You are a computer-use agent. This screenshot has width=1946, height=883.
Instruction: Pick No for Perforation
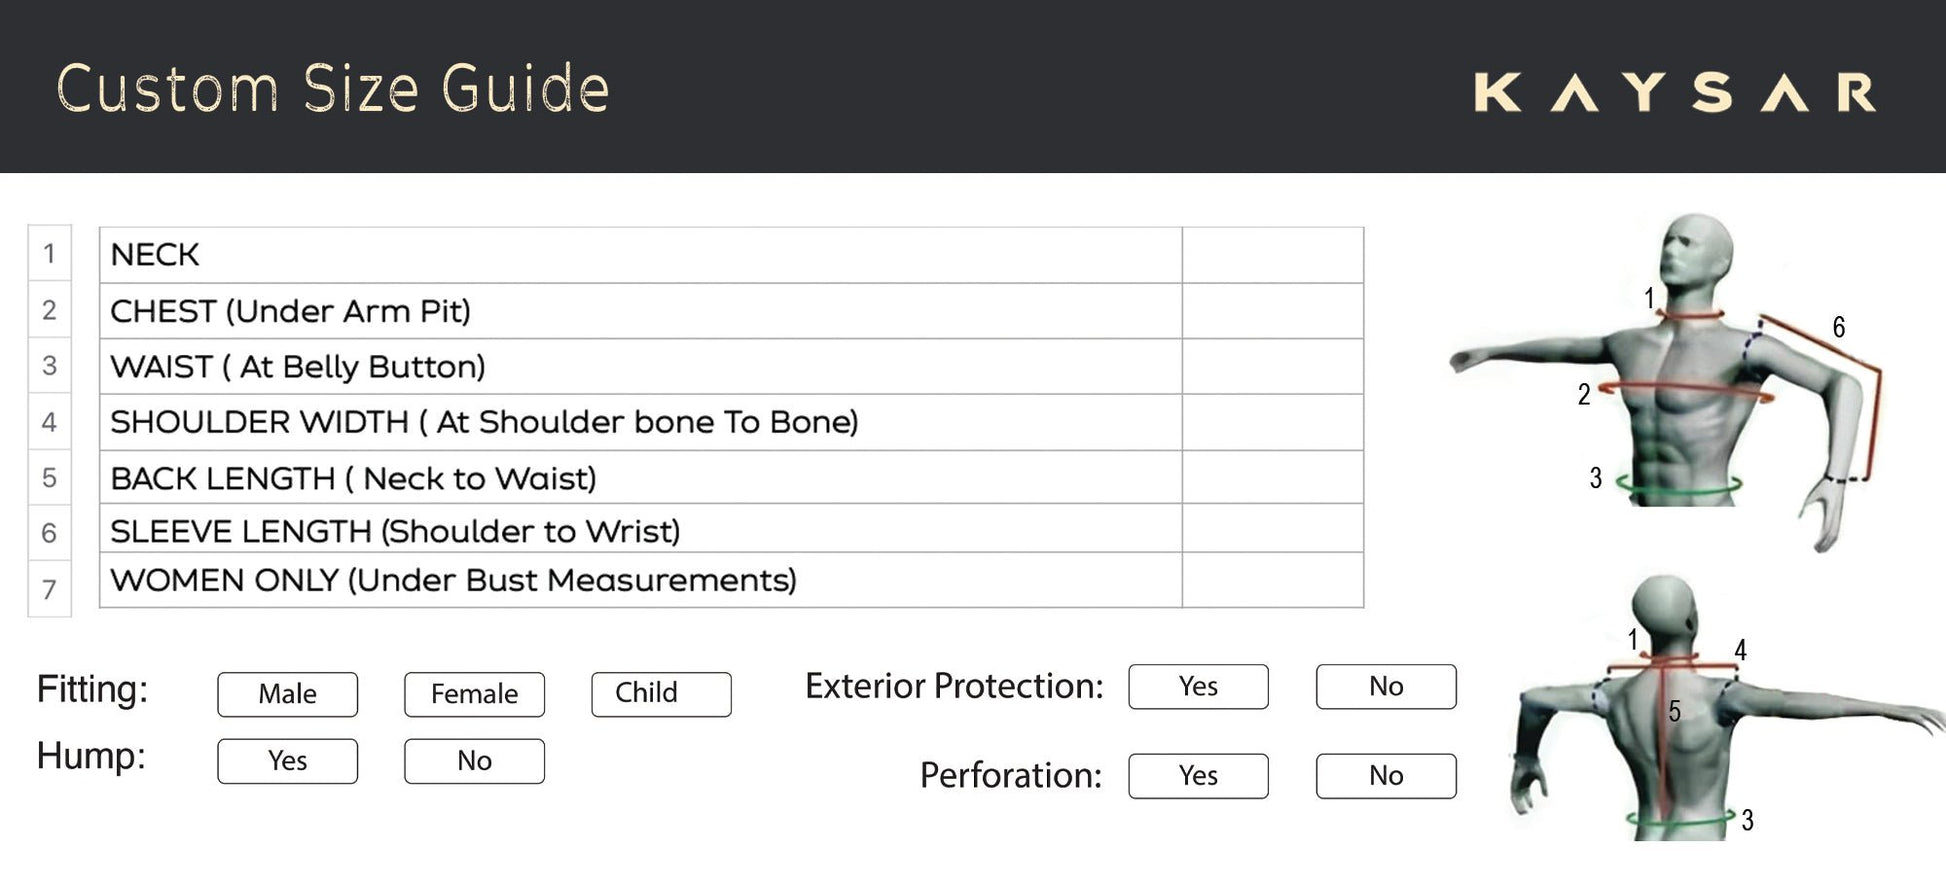click(1386, 776)
